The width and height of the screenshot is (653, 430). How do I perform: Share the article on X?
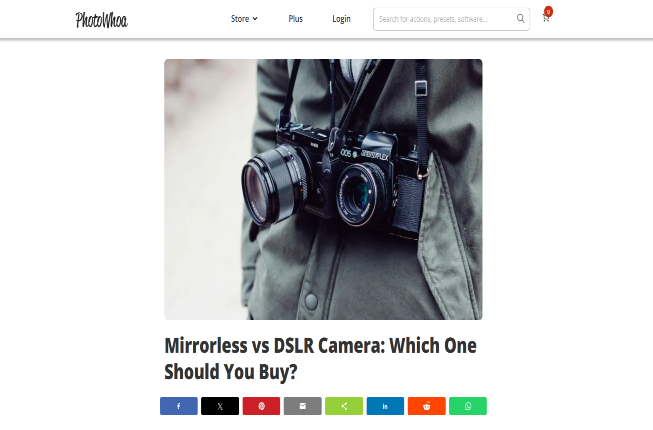click(x=220, y=406)
